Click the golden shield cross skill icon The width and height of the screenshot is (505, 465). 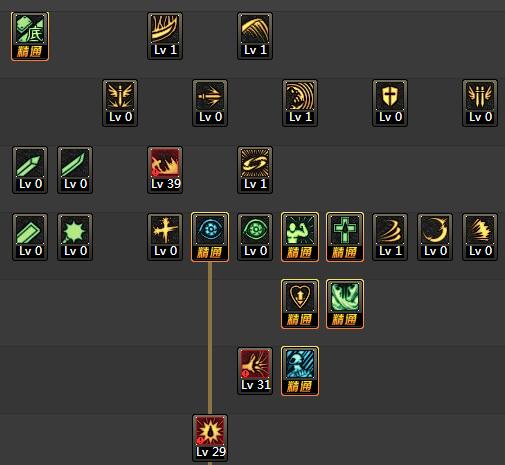tap(390, 103)
